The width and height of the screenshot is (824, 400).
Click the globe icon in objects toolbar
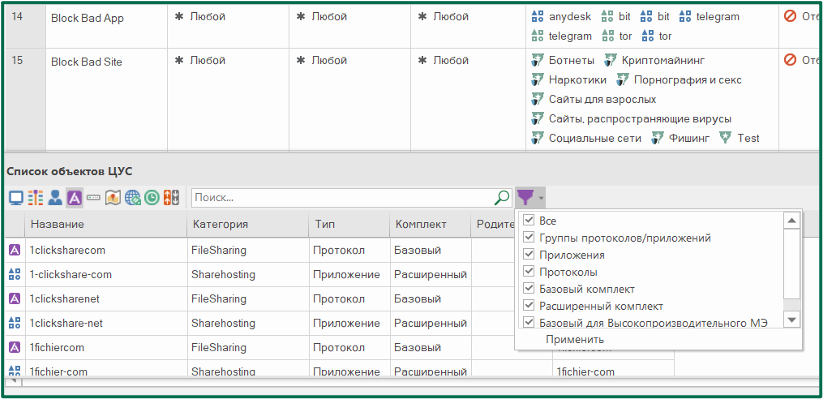[132, 198]
